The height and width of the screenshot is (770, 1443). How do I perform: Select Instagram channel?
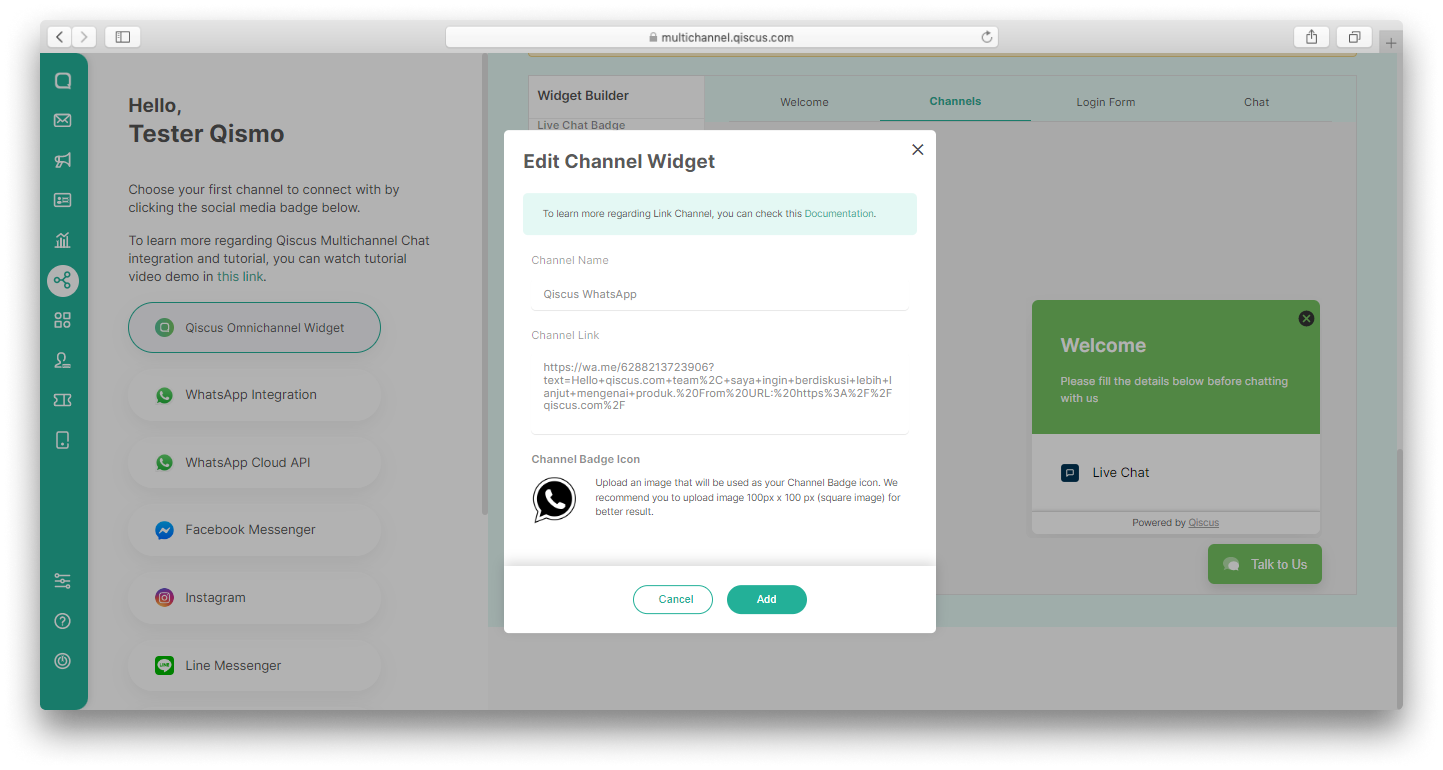pos(254,597)
